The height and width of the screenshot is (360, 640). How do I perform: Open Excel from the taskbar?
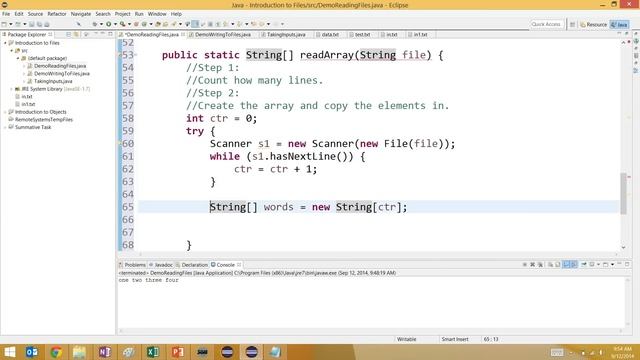tap(153, 352)
